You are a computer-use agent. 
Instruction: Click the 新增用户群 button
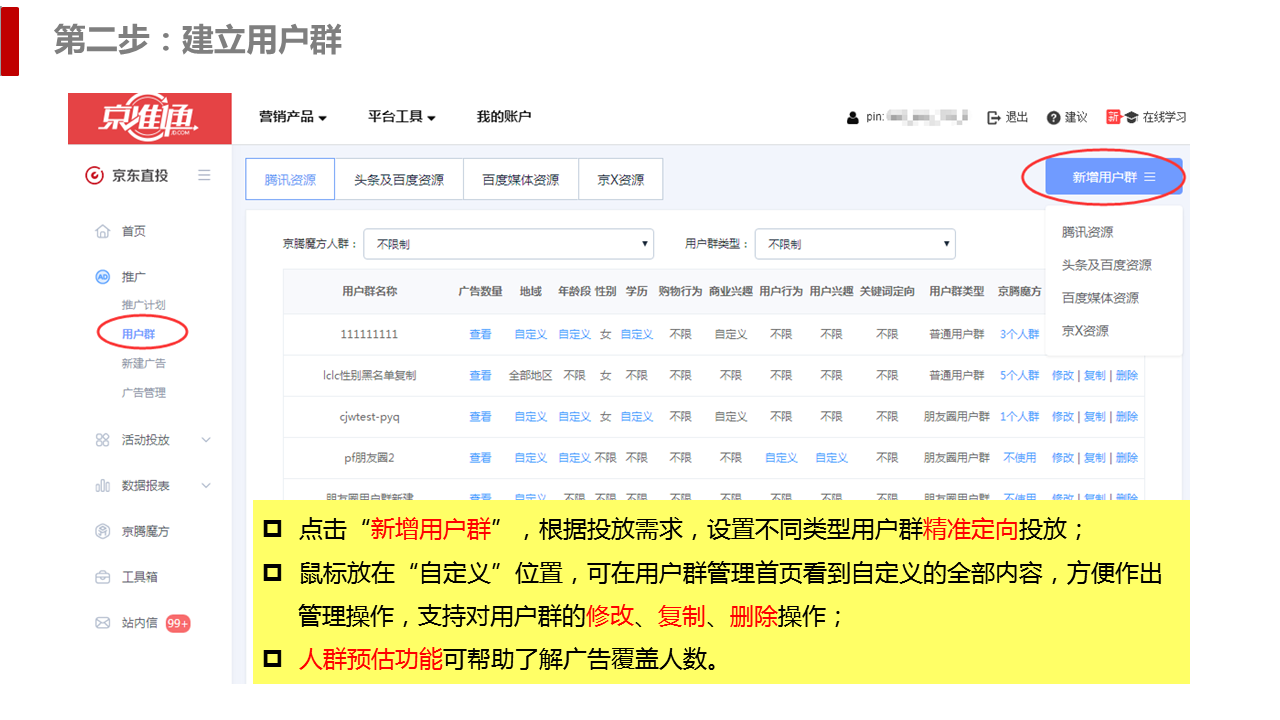click(x=1114, y=177)
